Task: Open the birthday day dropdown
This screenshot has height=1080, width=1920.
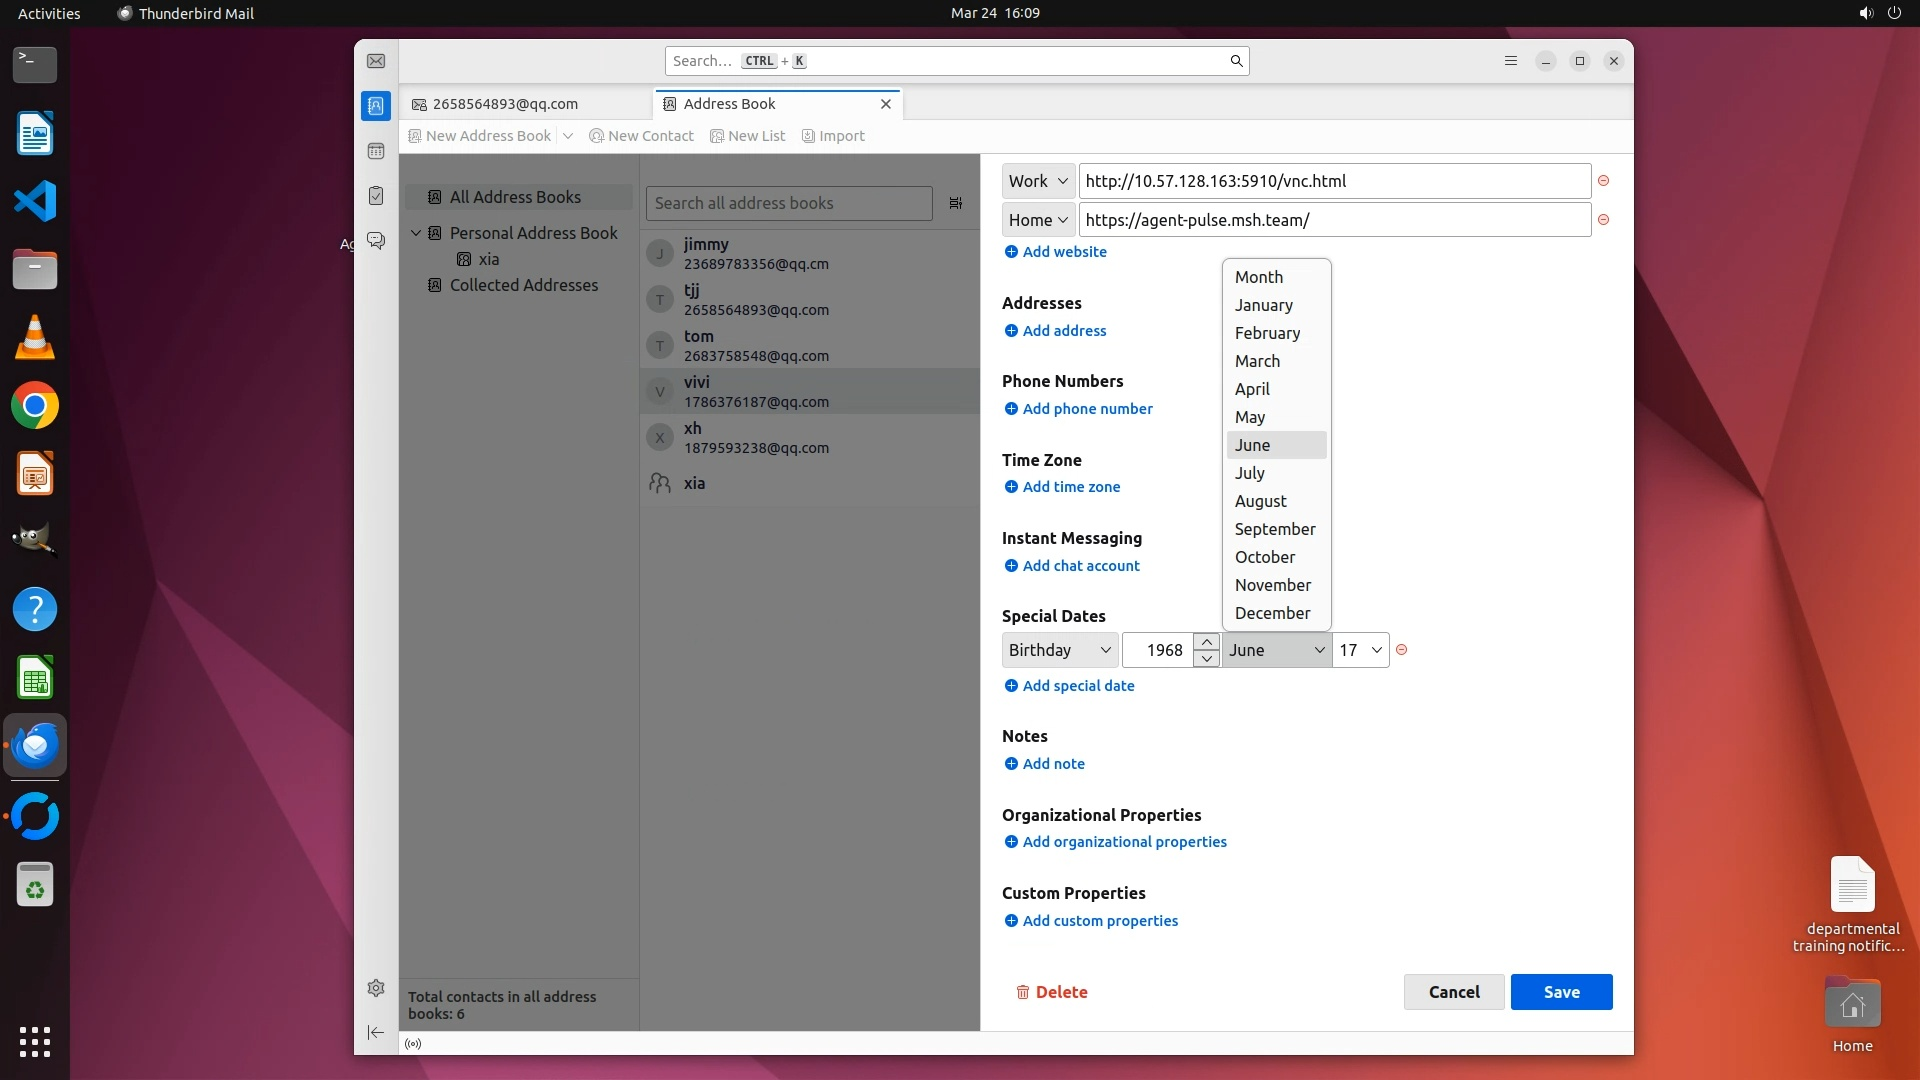Action: [1360, 650]
